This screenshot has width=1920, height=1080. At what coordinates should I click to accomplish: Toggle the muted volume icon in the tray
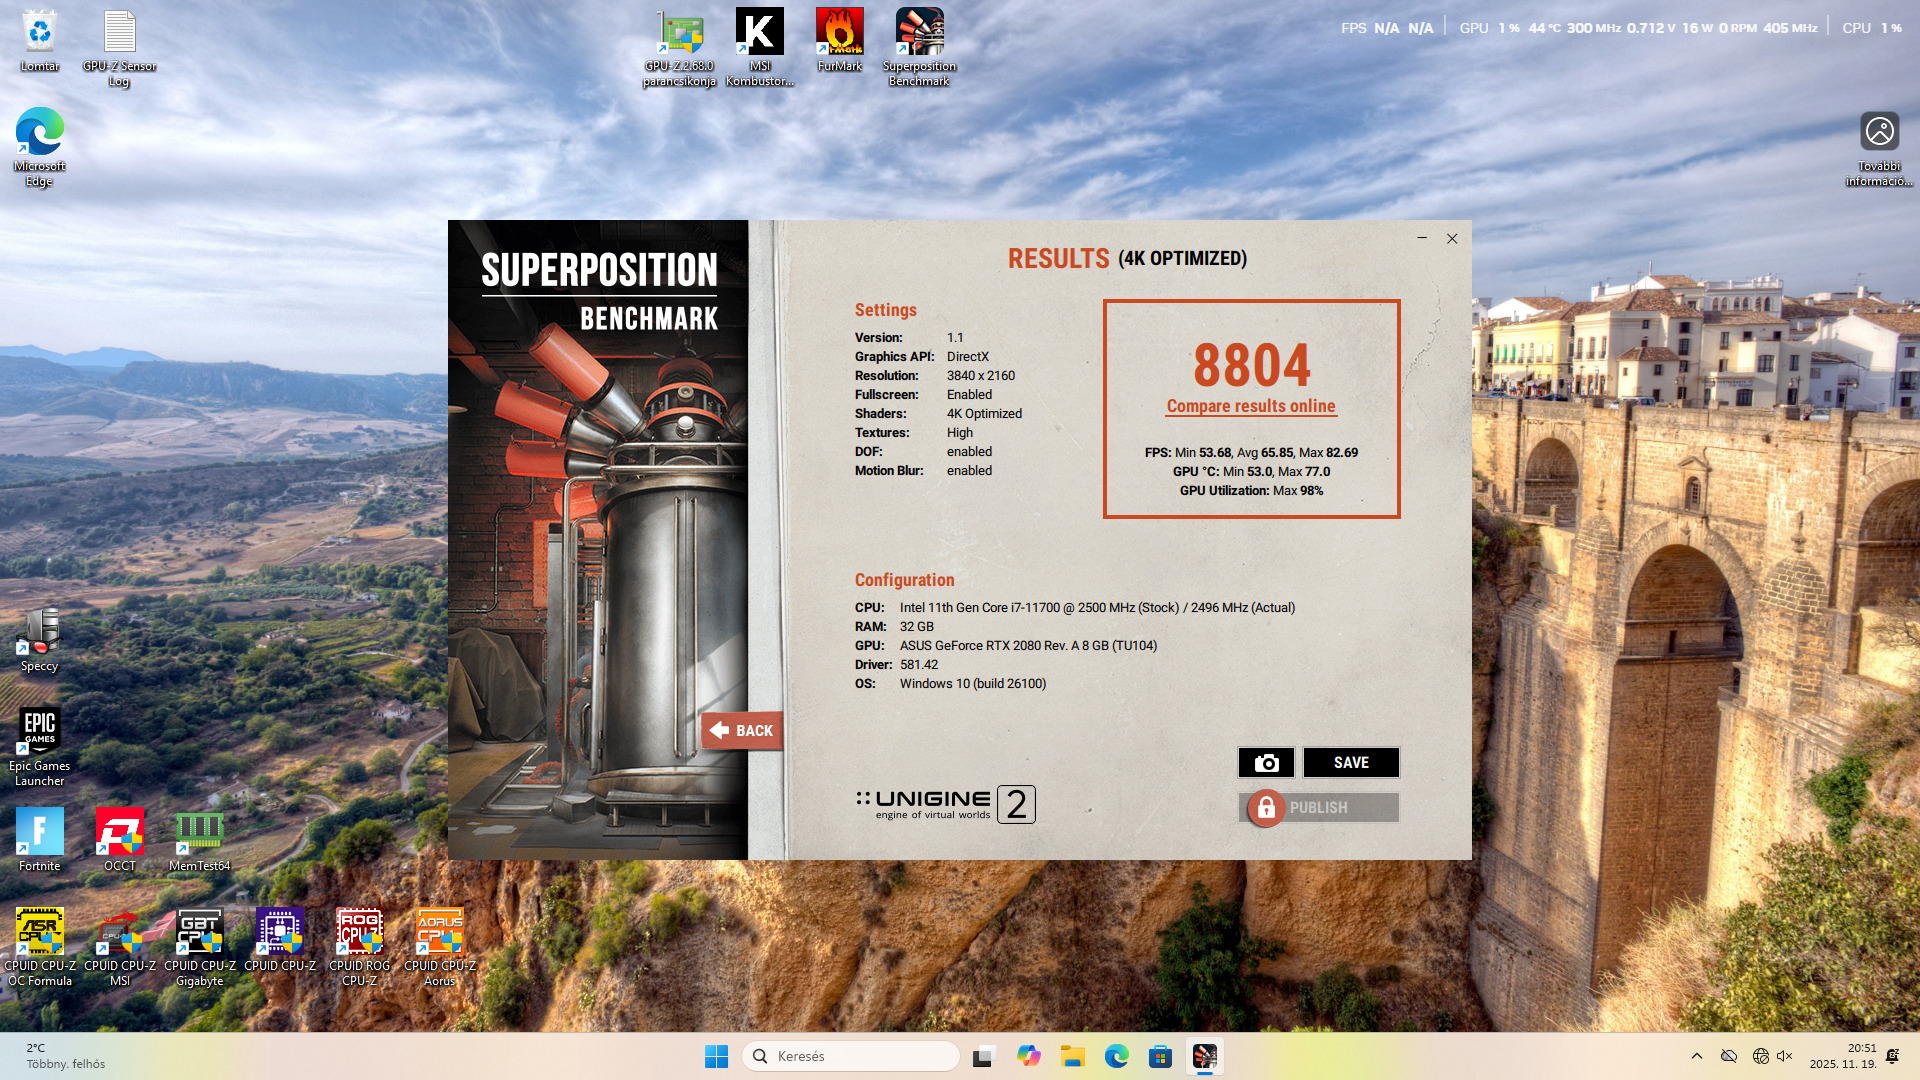click(x=1785, y=1056)
